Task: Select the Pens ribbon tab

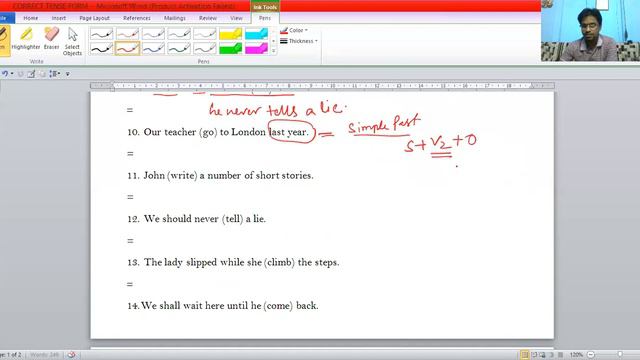Action: pyautogui.click(x=264, y=18)
